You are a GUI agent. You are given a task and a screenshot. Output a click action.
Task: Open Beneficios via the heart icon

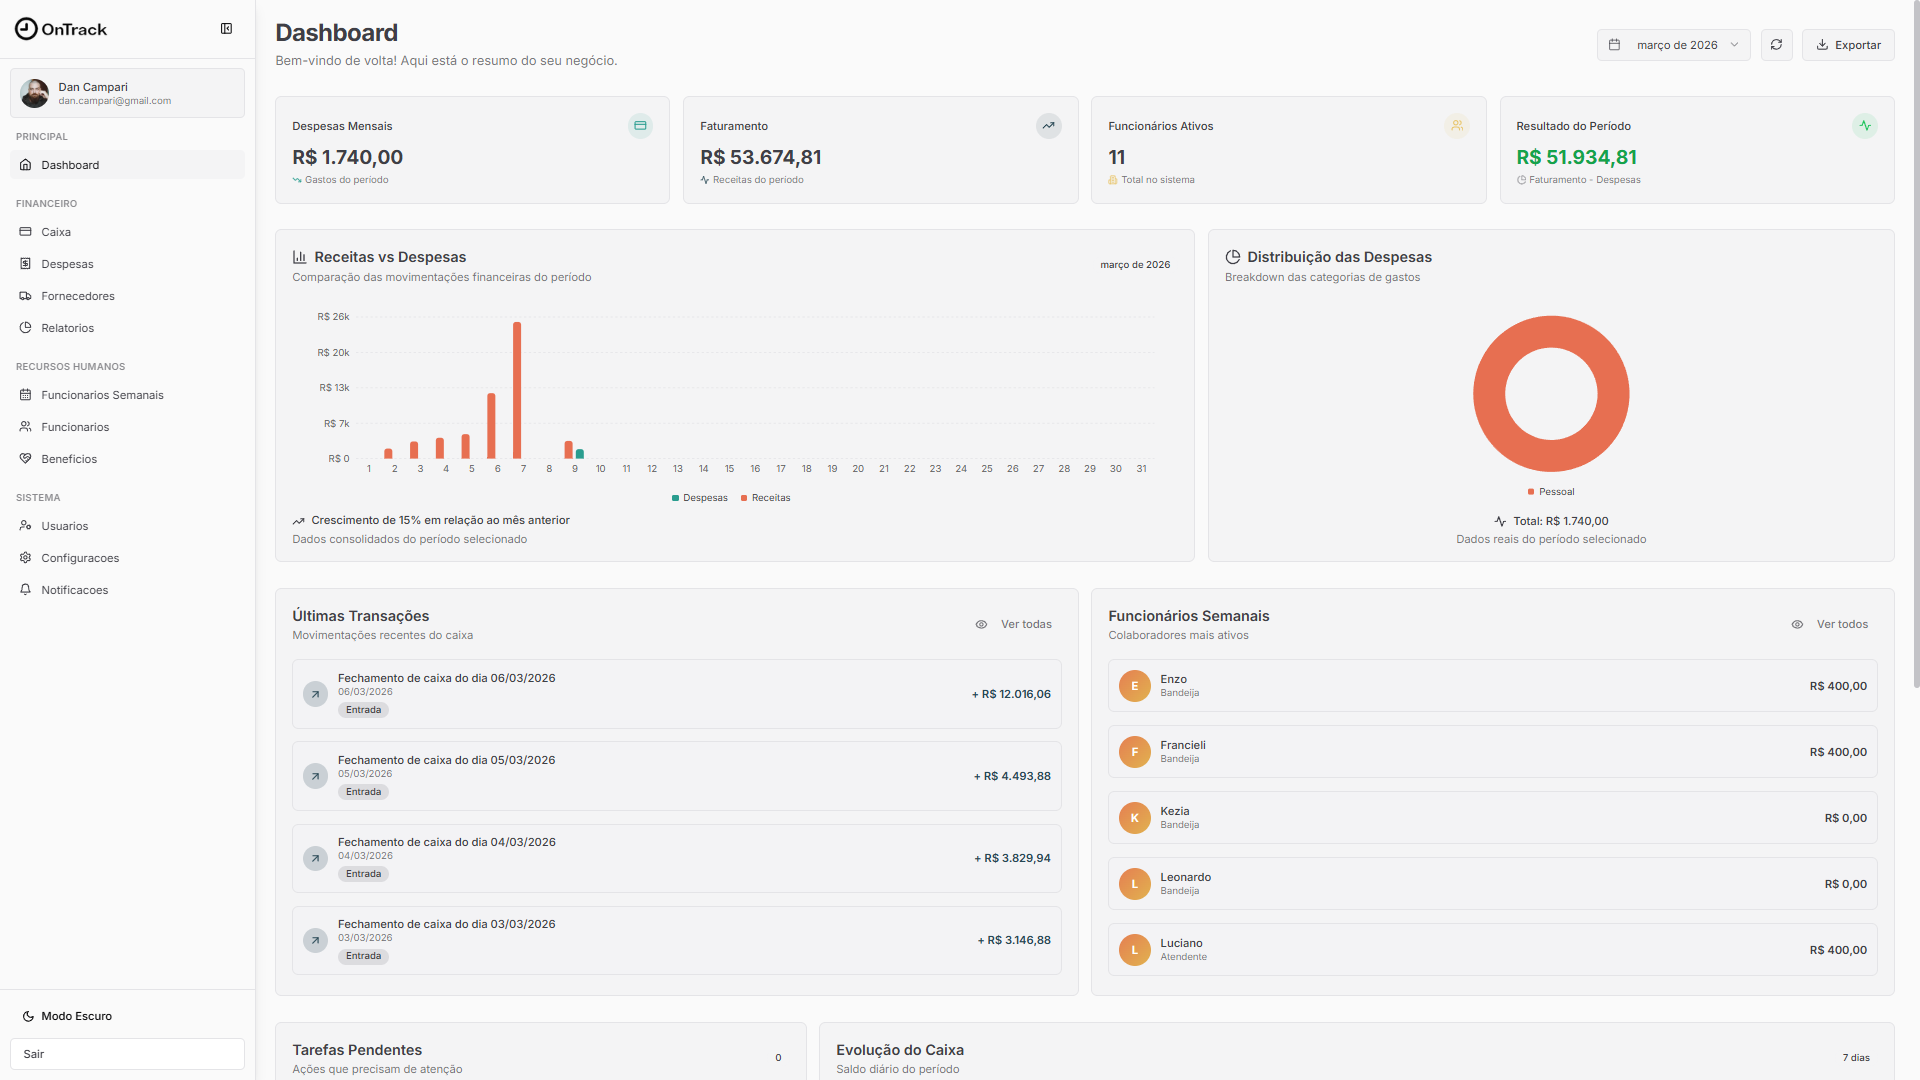pyautogui.click(x=26, y=458)
